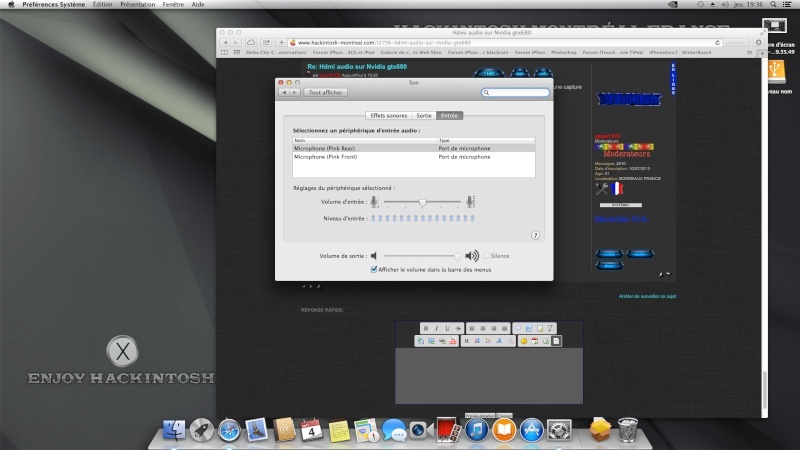
Task: Click Strikethrough in the forum reply editor
Action: pos(458,329)
